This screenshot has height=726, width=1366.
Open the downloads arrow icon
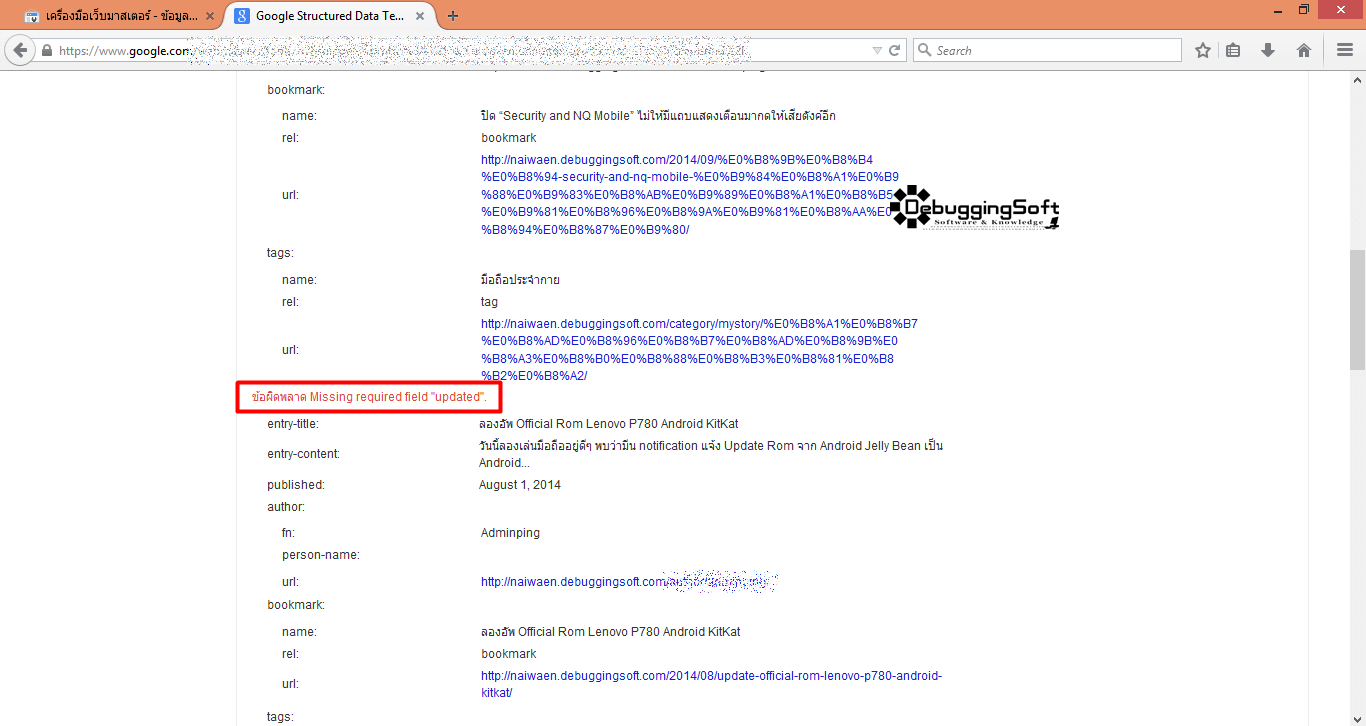1268,50
